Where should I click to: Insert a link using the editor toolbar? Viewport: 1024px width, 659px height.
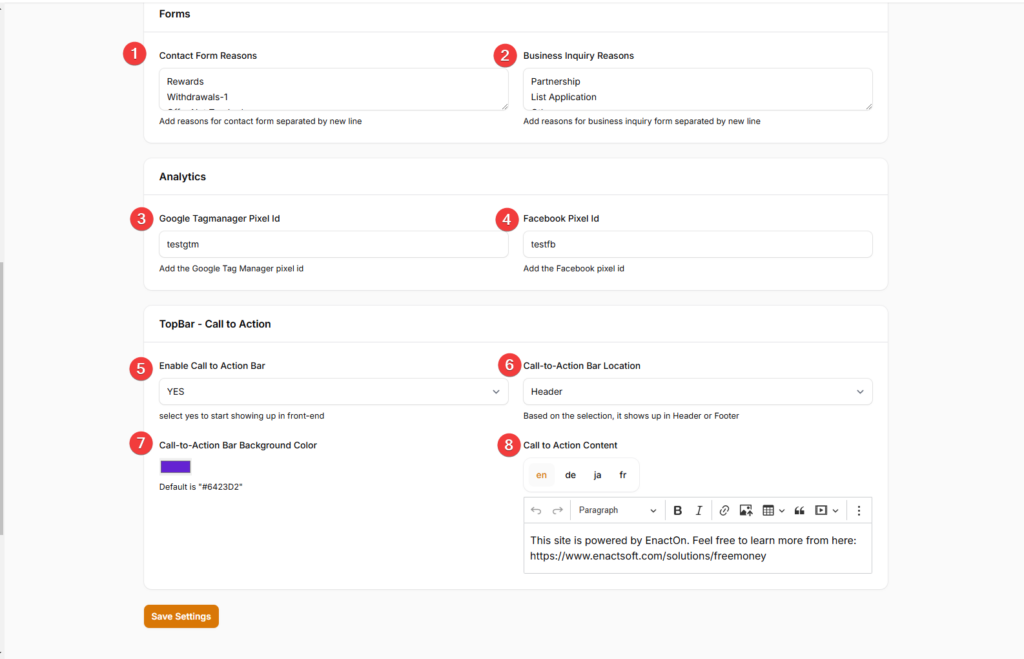point(724,511)
